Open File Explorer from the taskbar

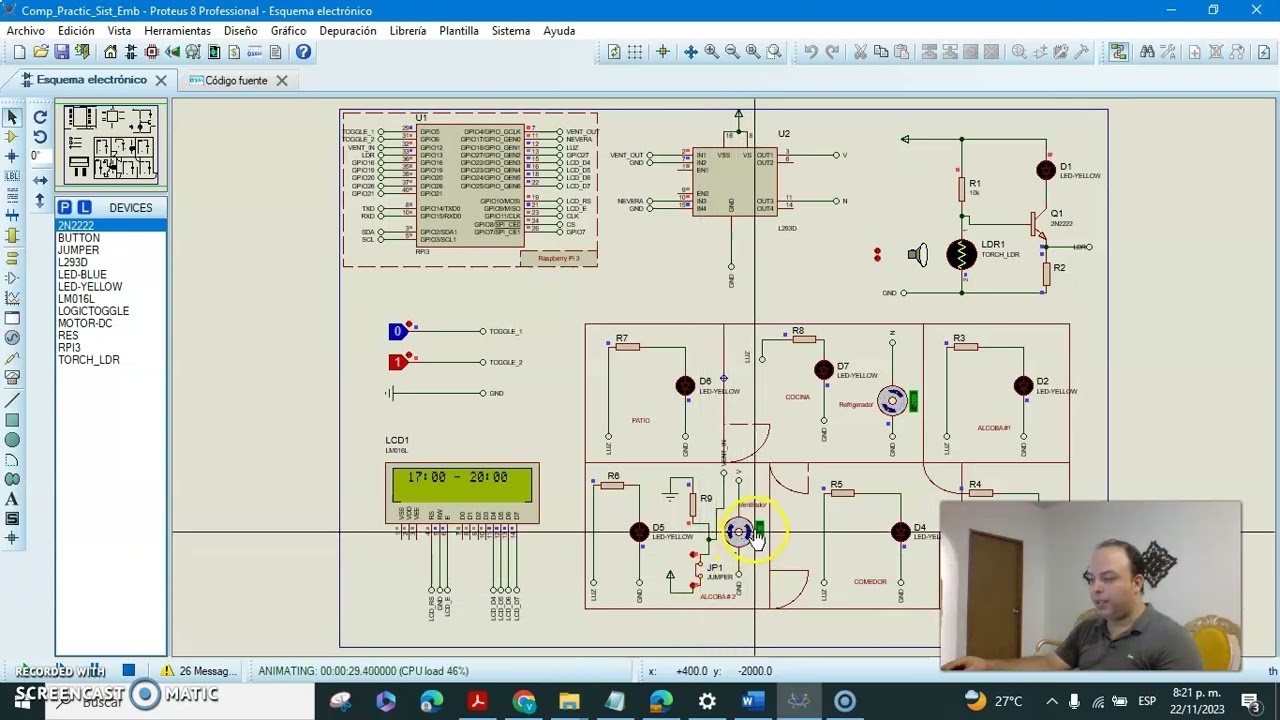[x=569, y=702]
